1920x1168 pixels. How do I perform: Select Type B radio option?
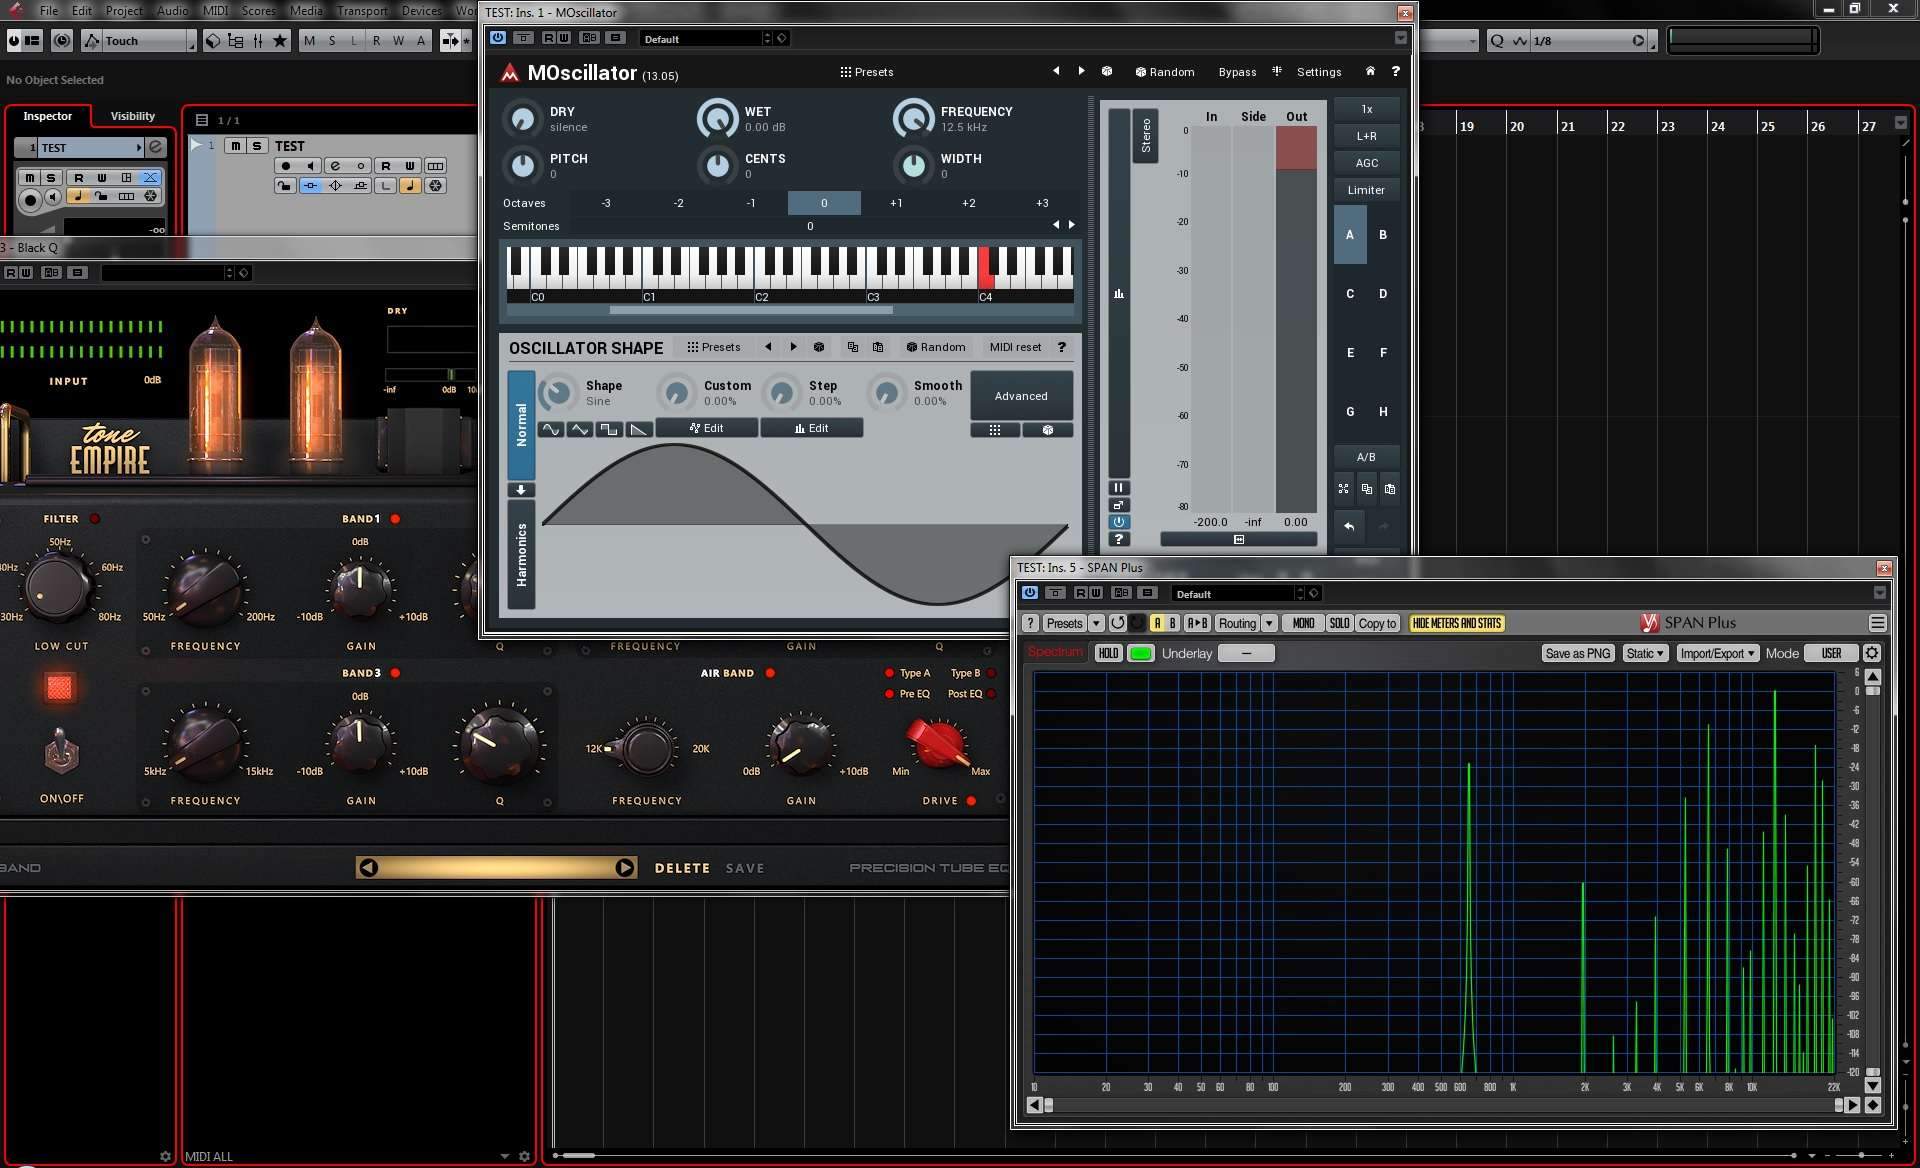tap(991, 673)
